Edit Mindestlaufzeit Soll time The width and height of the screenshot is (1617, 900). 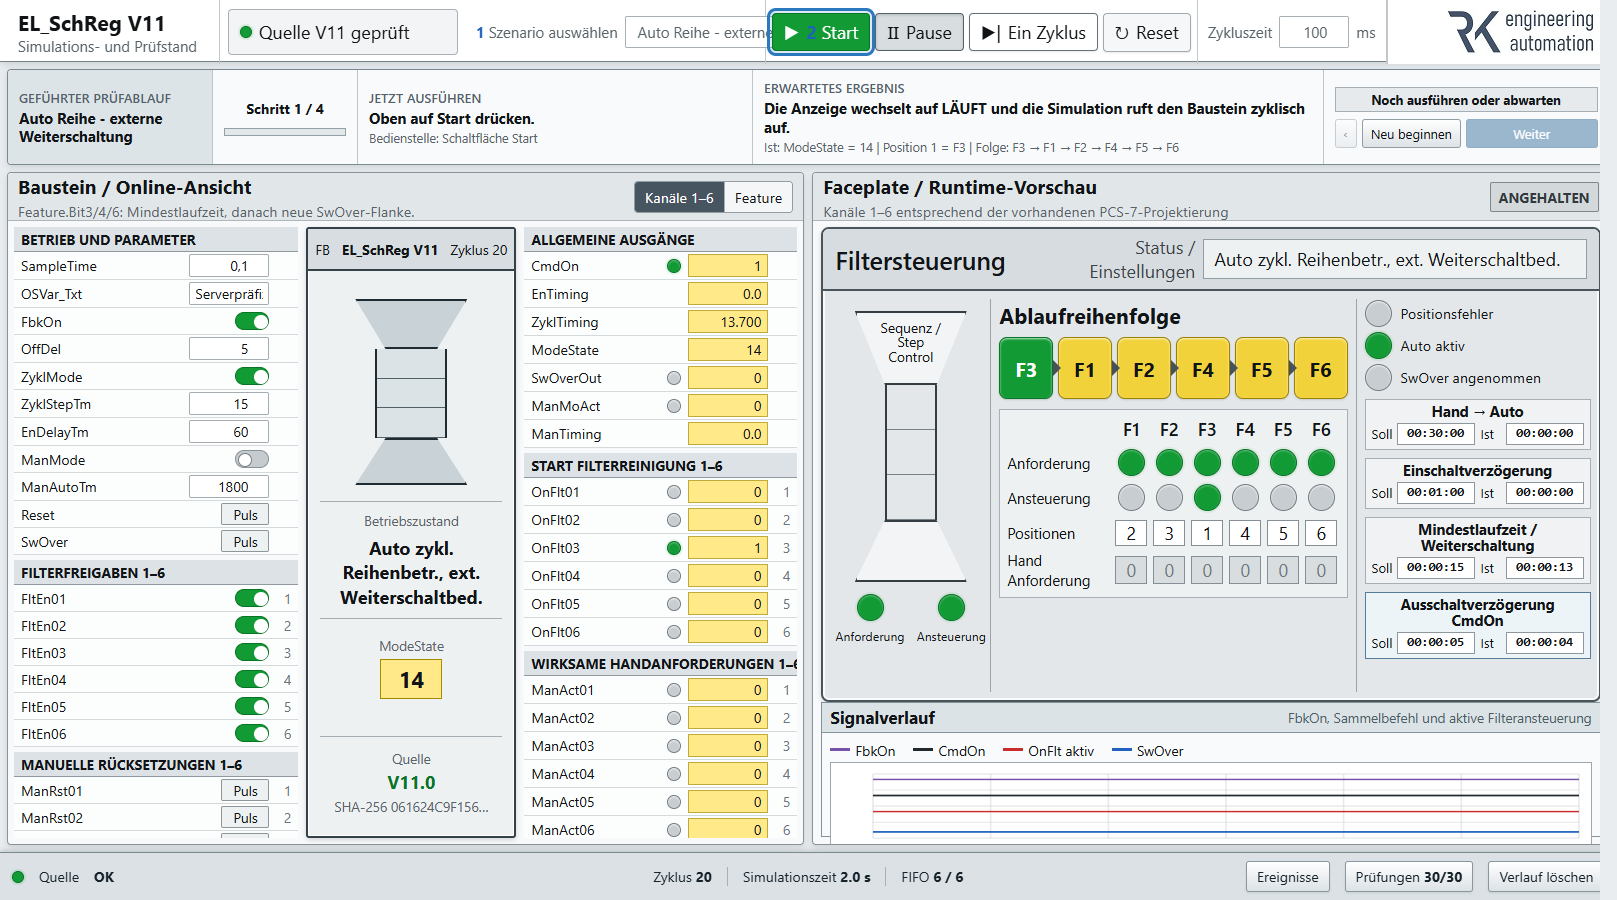point(1435,567)
